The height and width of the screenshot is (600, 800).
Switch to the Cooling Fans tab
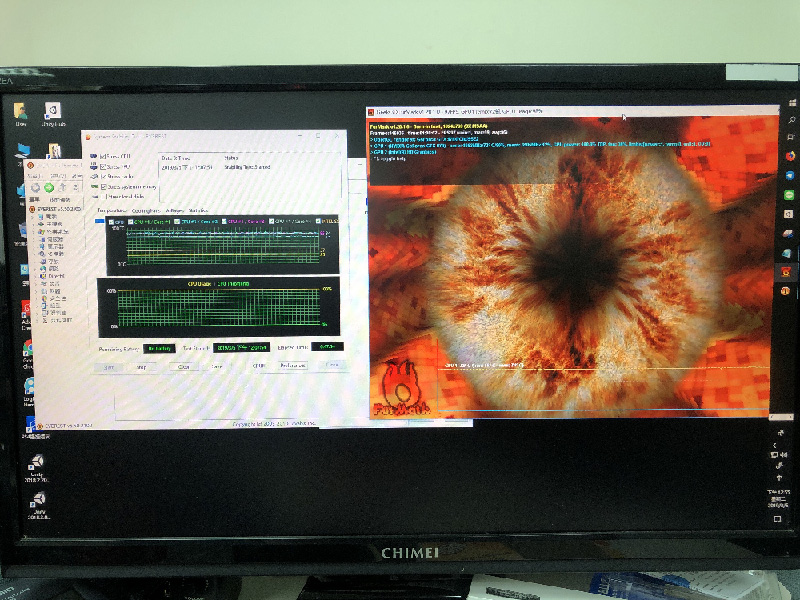tap(146, 210)
